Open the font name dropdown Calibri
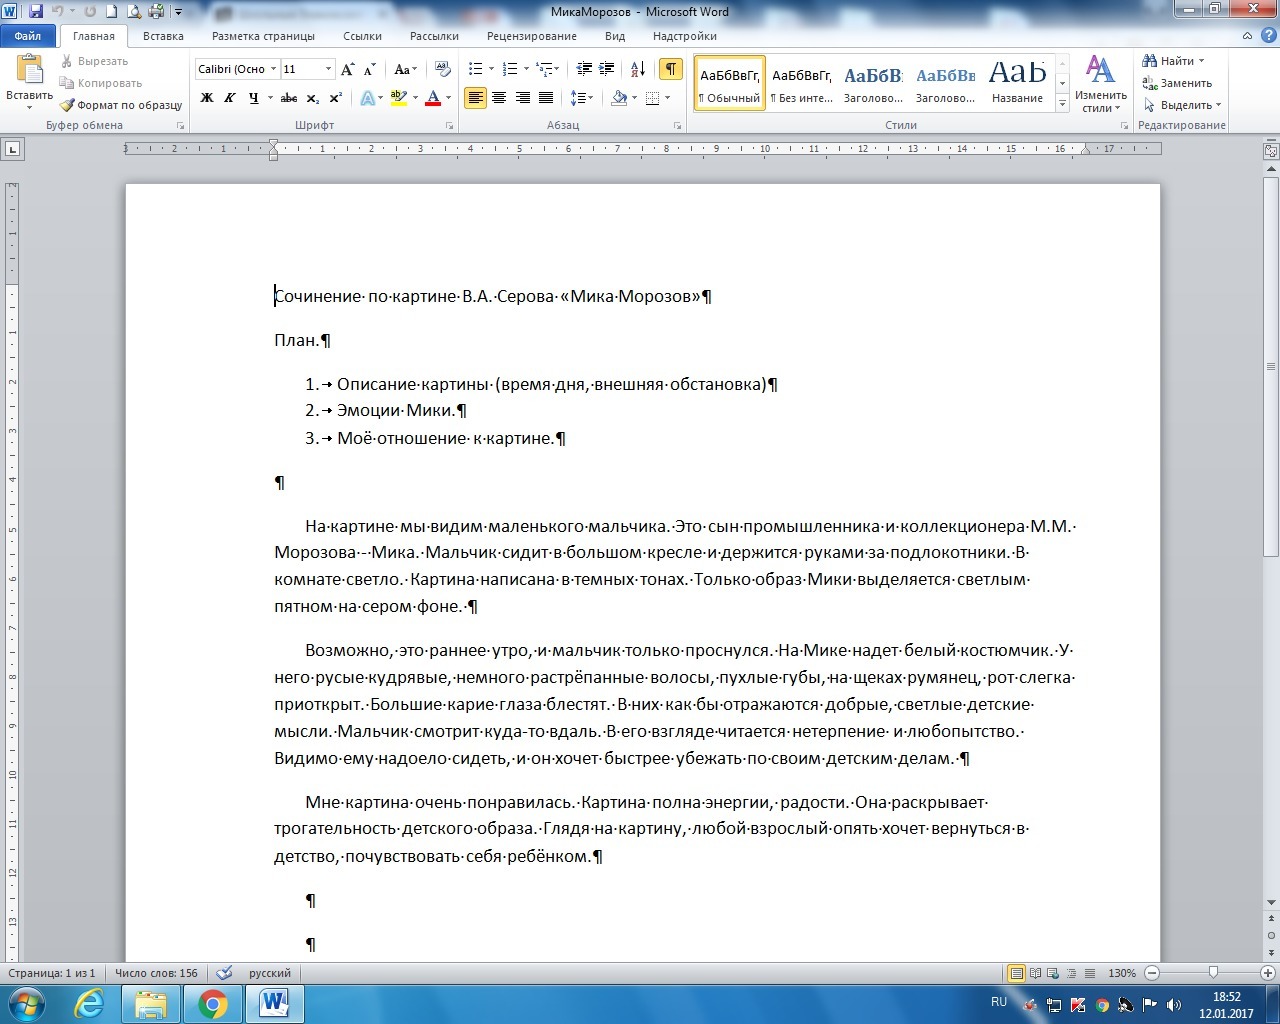Image resolution: width=1280 pixels, height=1024 pixels. [x=273, y=69]
